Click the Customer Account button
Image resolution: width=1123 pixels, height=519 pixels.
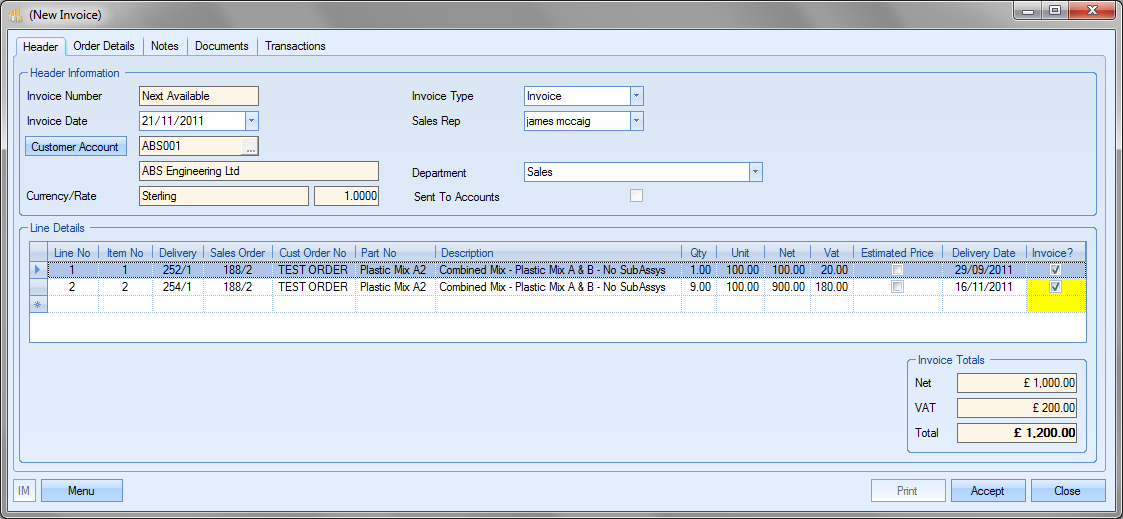75,147
